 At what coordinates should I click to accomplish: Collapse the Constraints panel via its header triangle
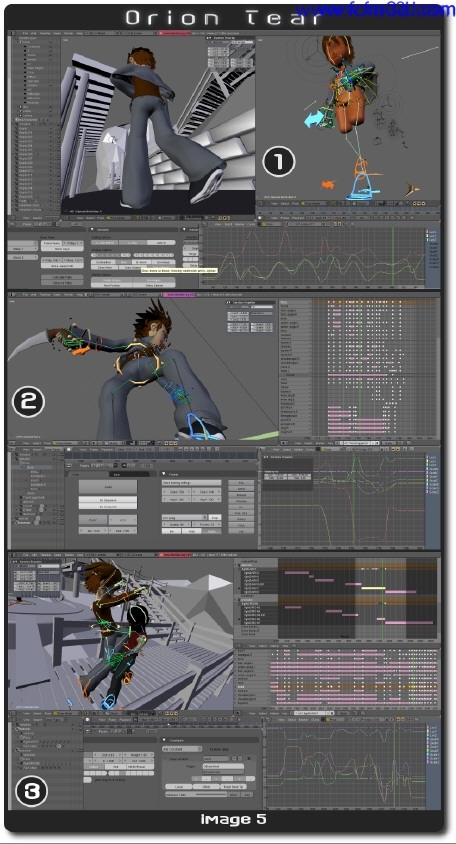(164, 740)
